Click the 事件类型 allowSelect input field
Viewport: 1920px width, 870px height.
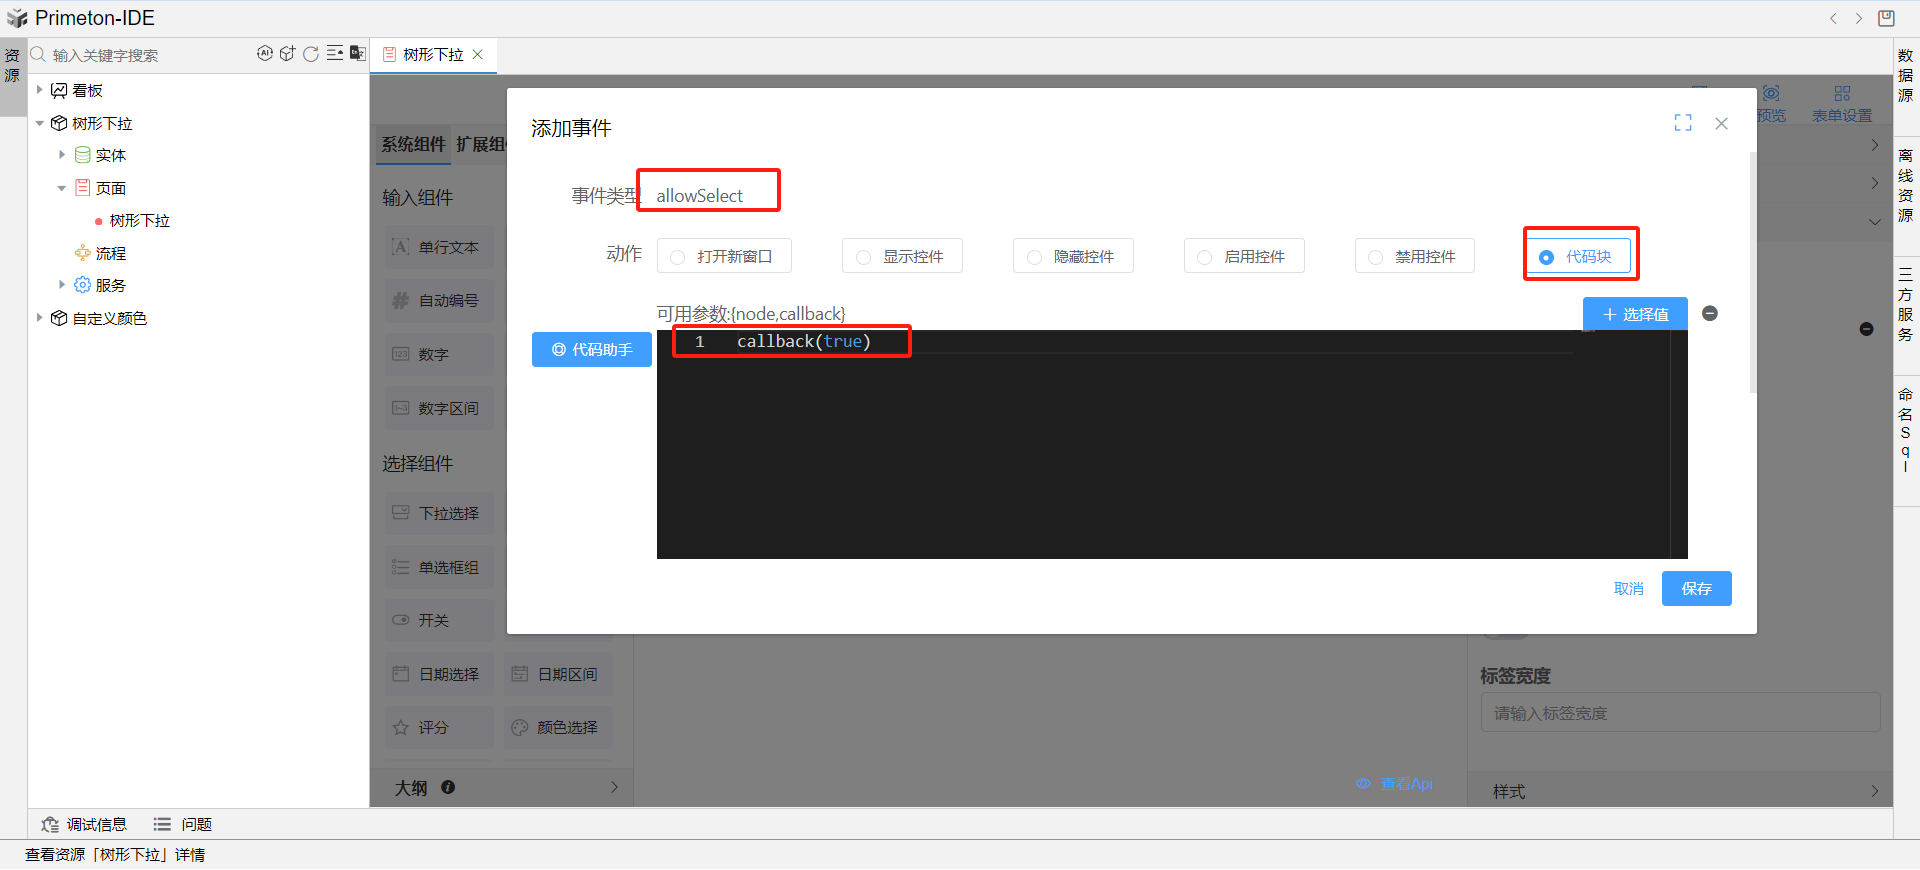709,195
